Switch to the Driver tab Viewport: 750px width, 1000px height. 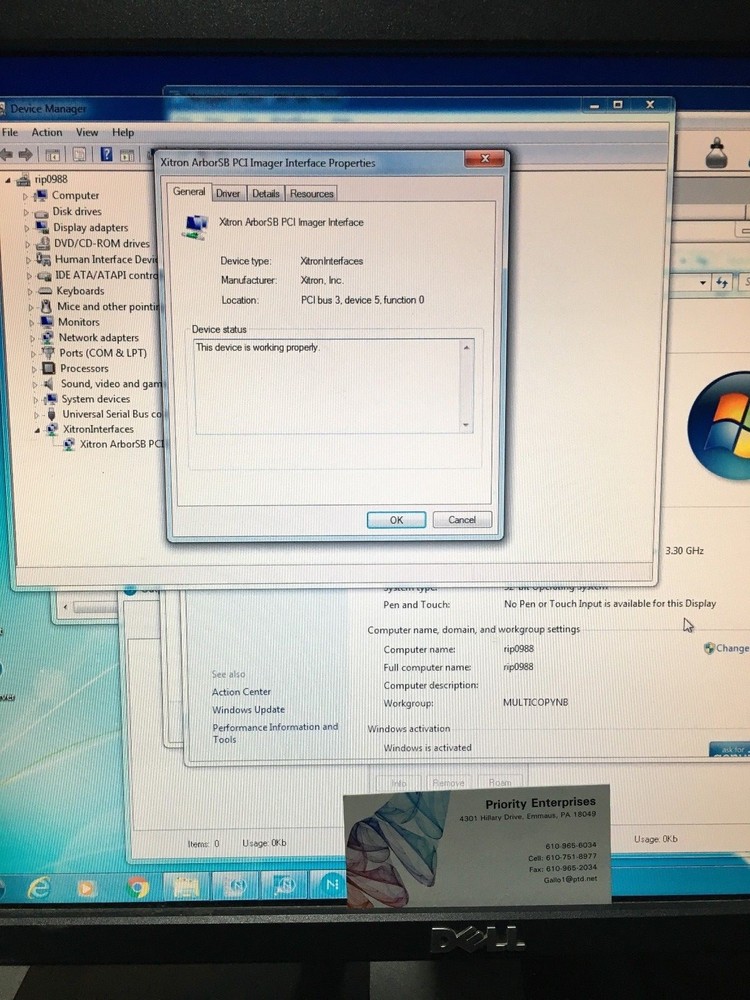point(228,193)
